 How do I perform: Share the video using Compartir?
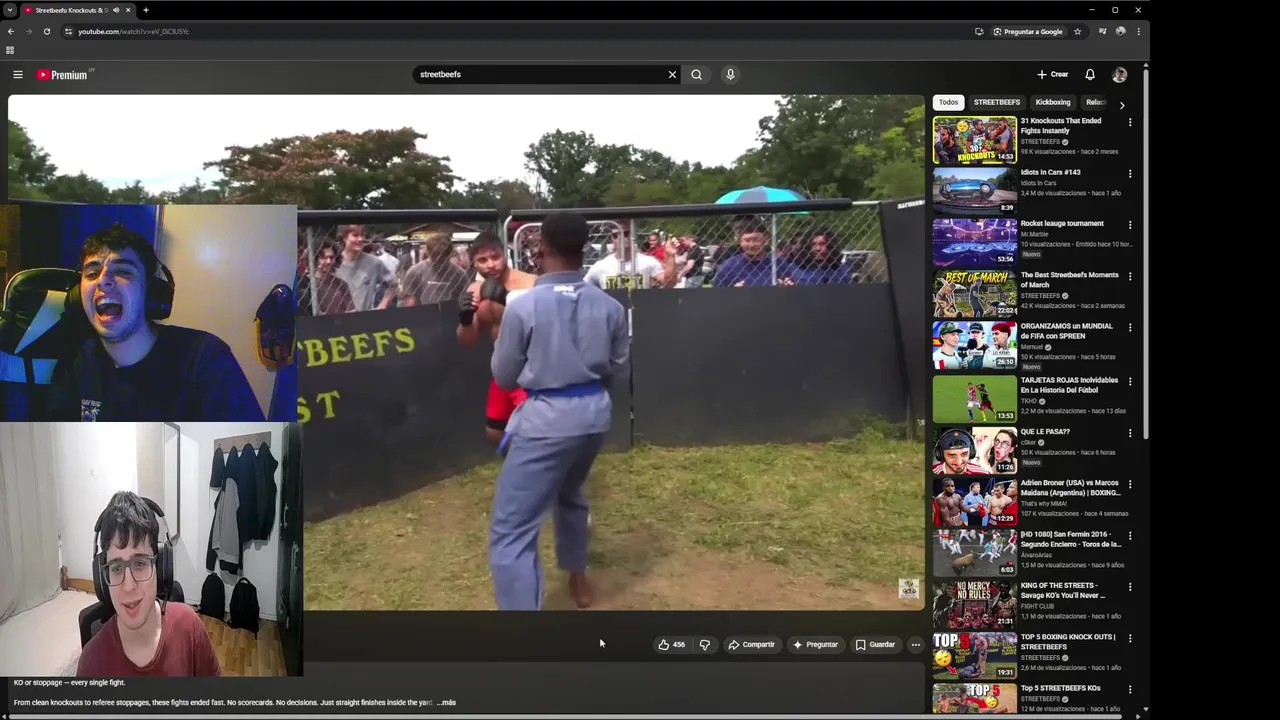751,645
